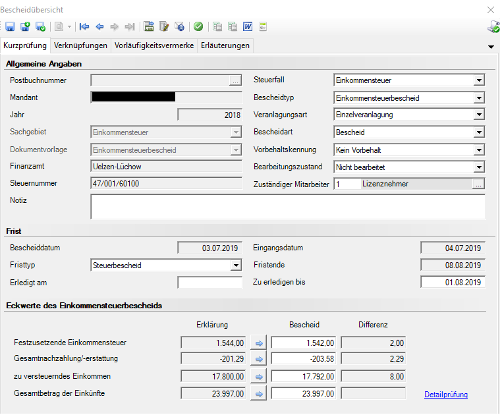Switch to Kurzprüfung tab

[25, 45]
